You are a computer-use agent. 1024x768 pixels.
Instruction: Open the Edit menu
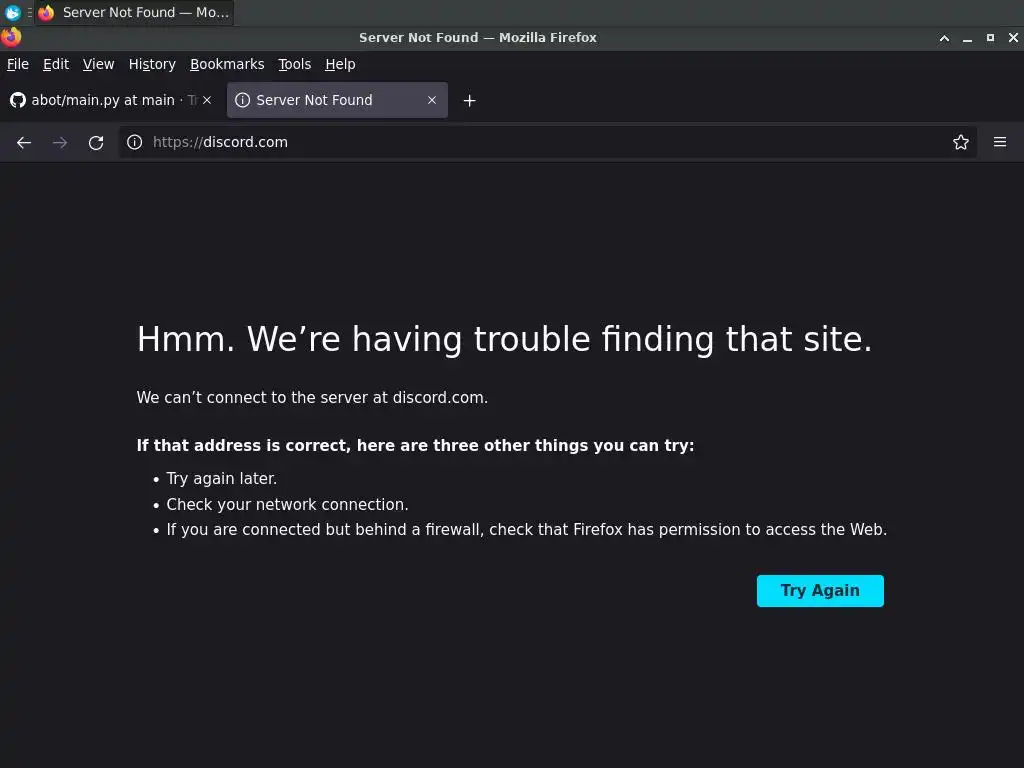[x=56, y=64]
